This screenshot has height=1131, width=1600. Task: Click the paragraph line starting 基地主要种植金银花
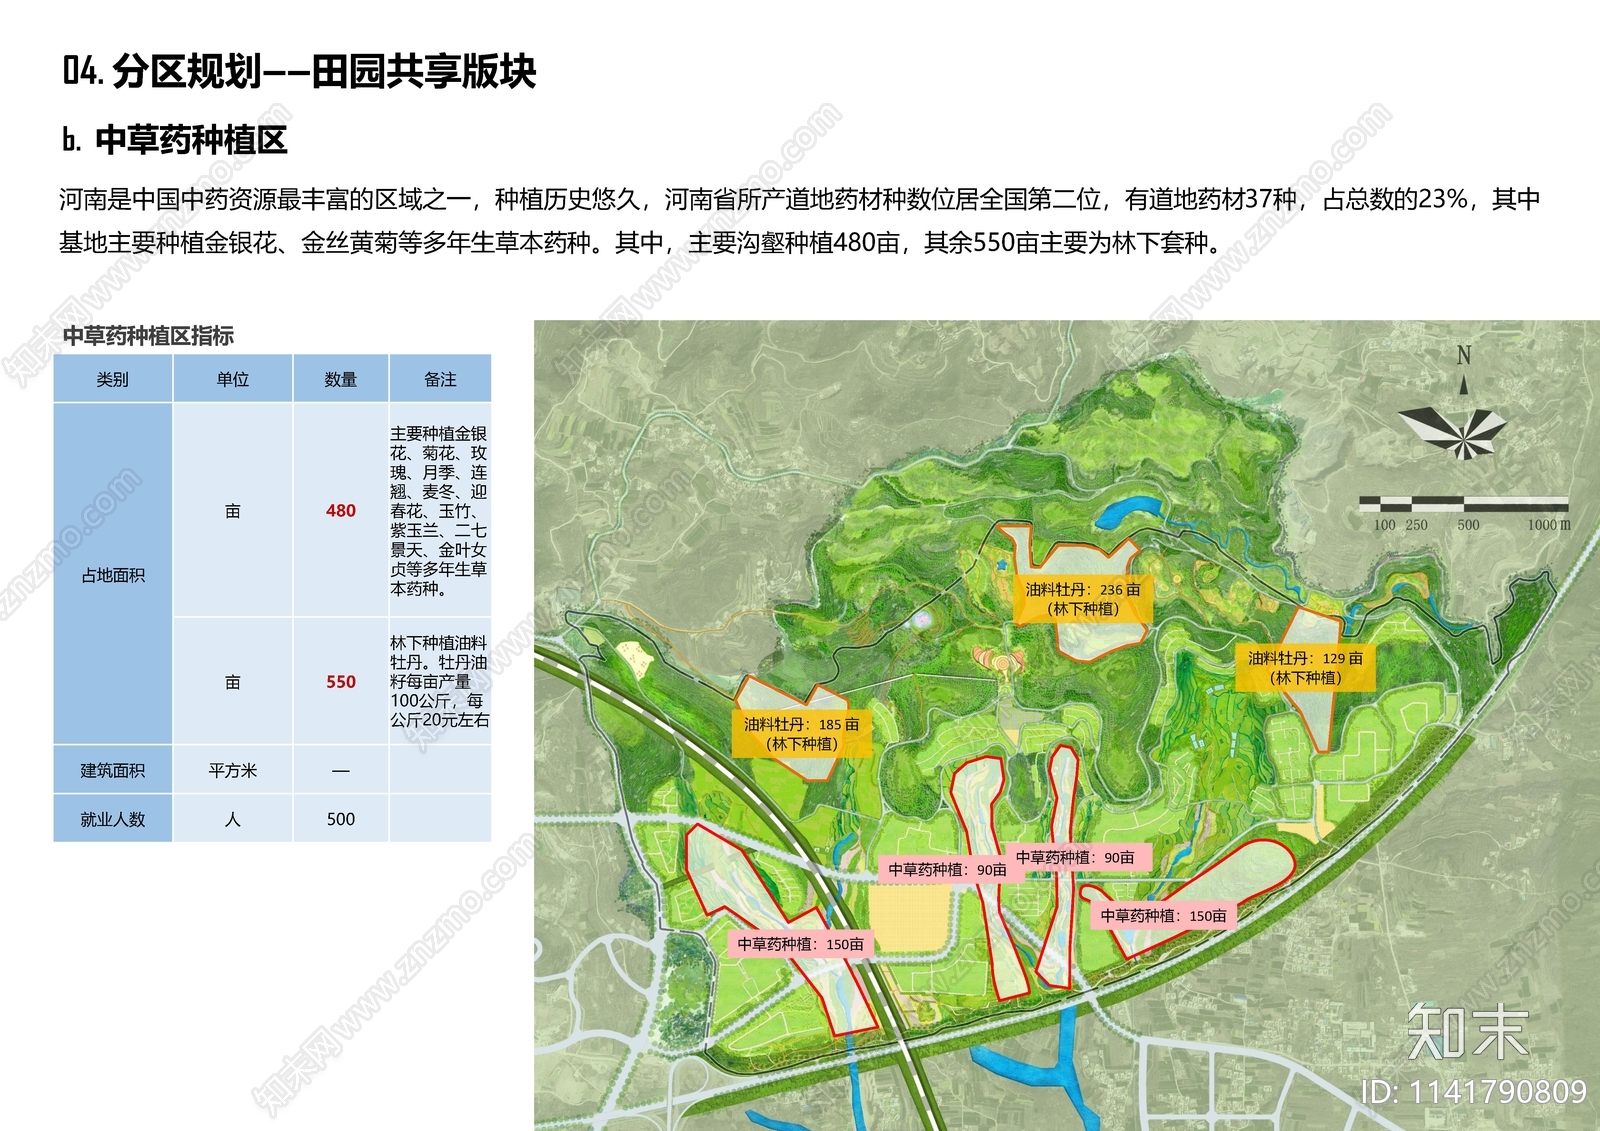click(x=640, y=243)
